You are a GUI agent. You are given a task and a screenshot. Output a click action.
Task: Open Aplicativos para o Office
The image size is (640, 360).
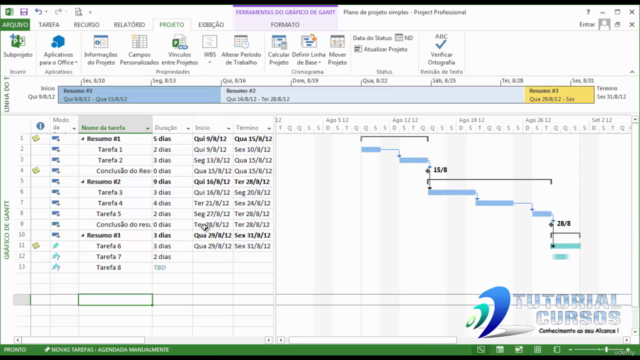pyautogui.click(x=58, y=50)
